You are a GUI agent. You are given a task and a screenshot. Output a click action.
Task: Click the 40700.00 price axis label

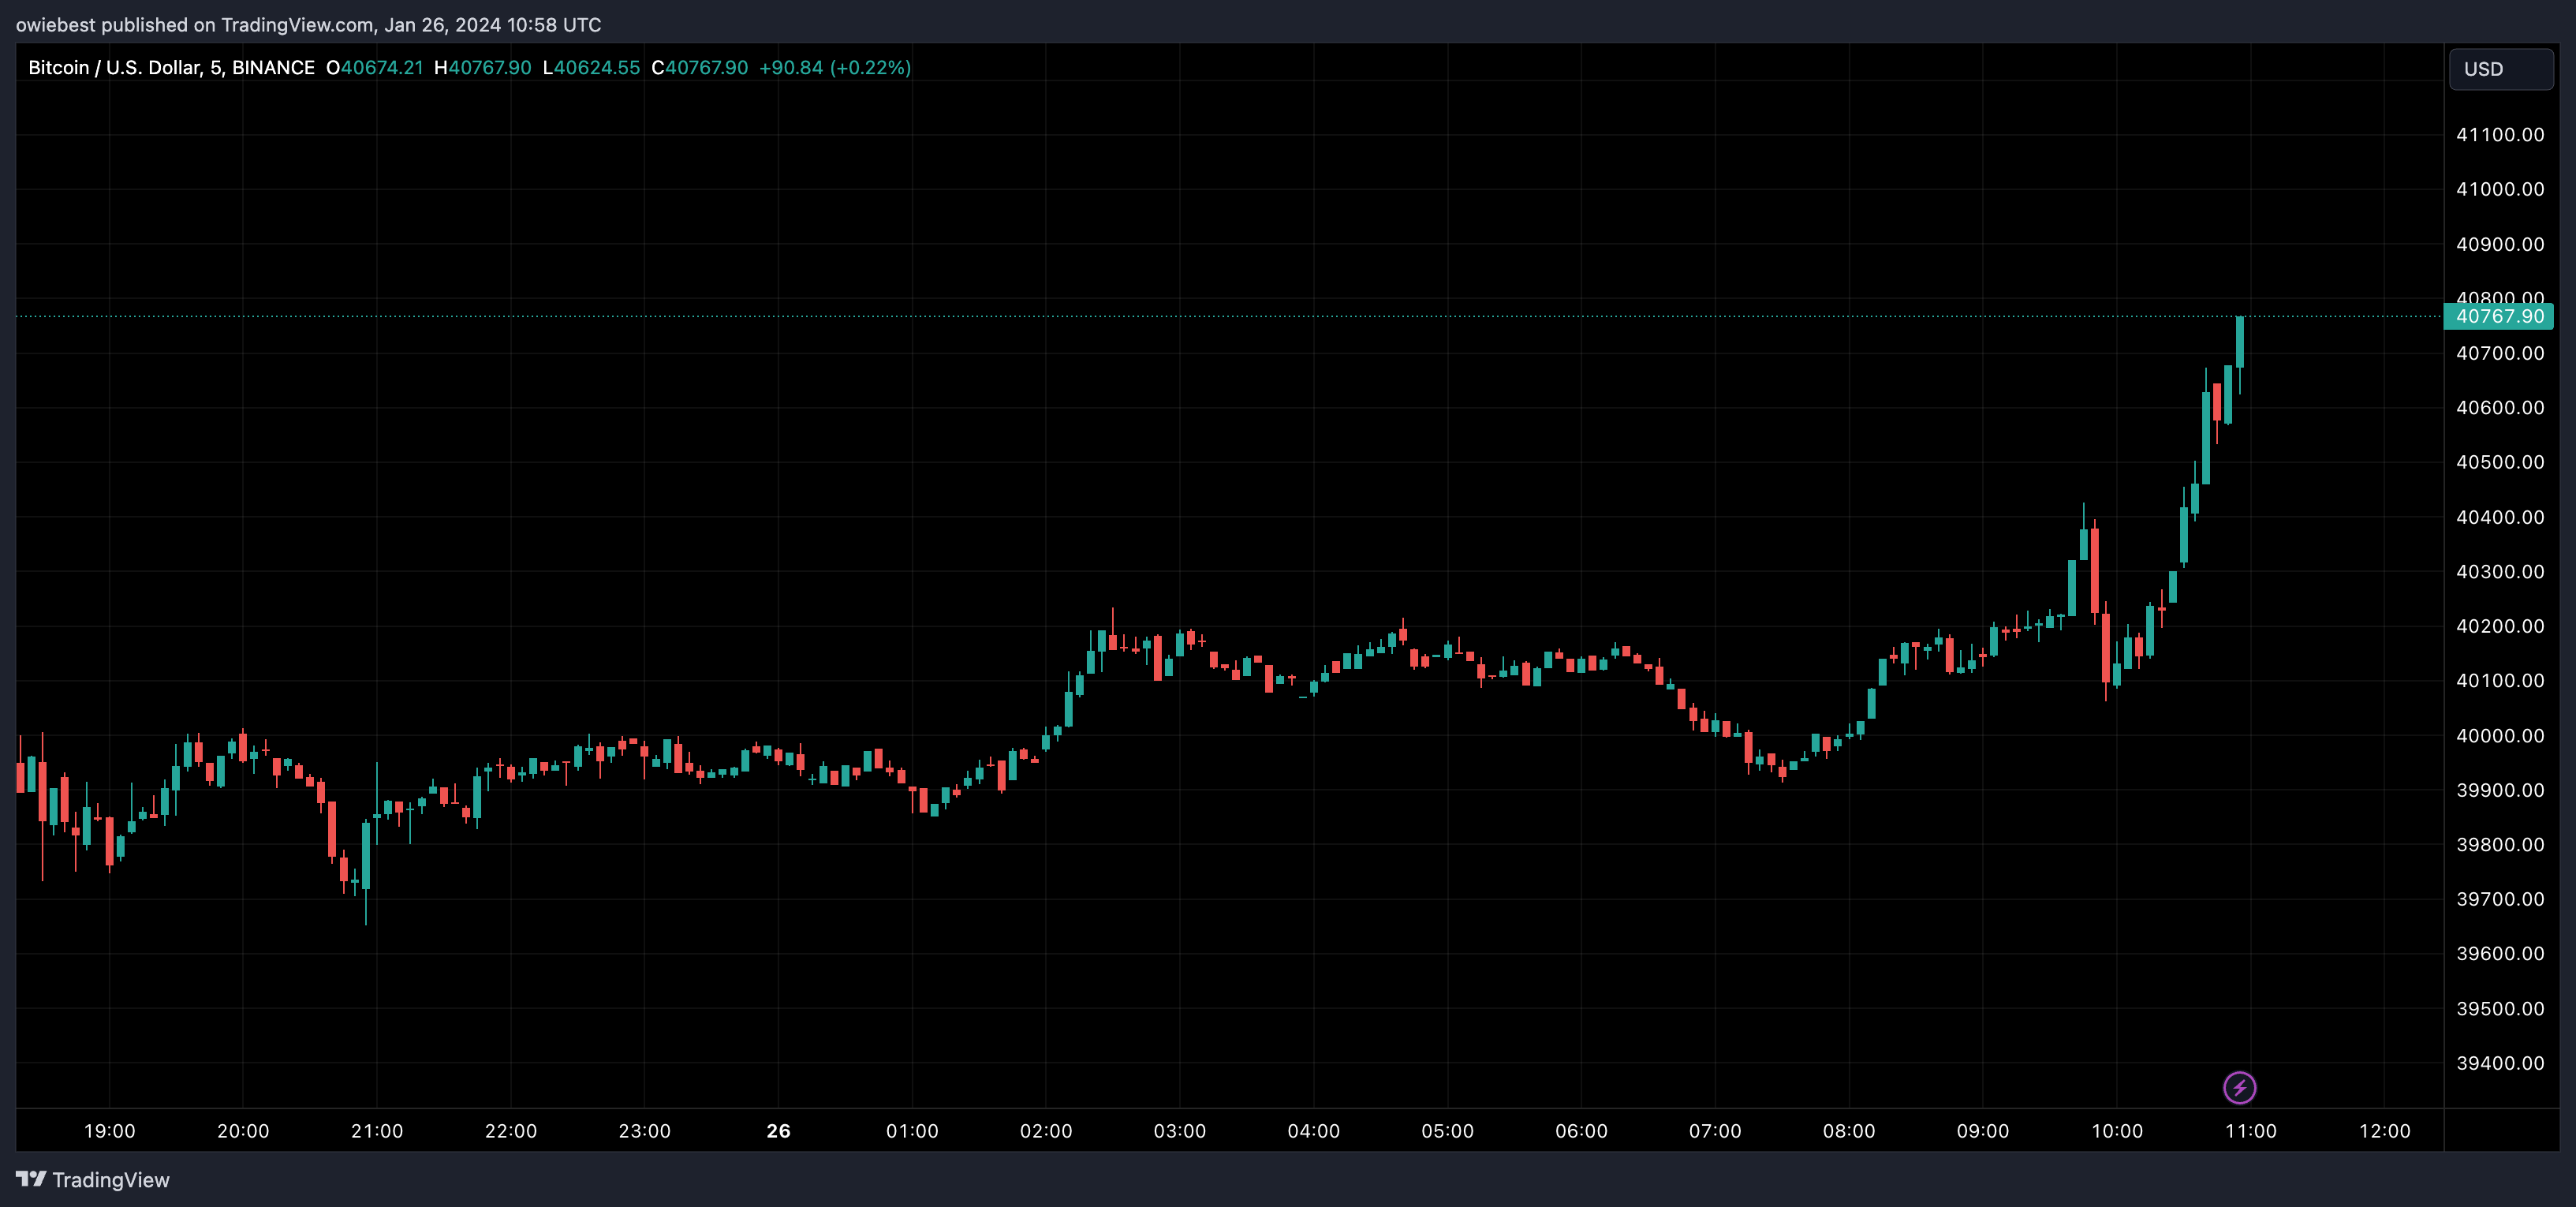click(2500, 353)
